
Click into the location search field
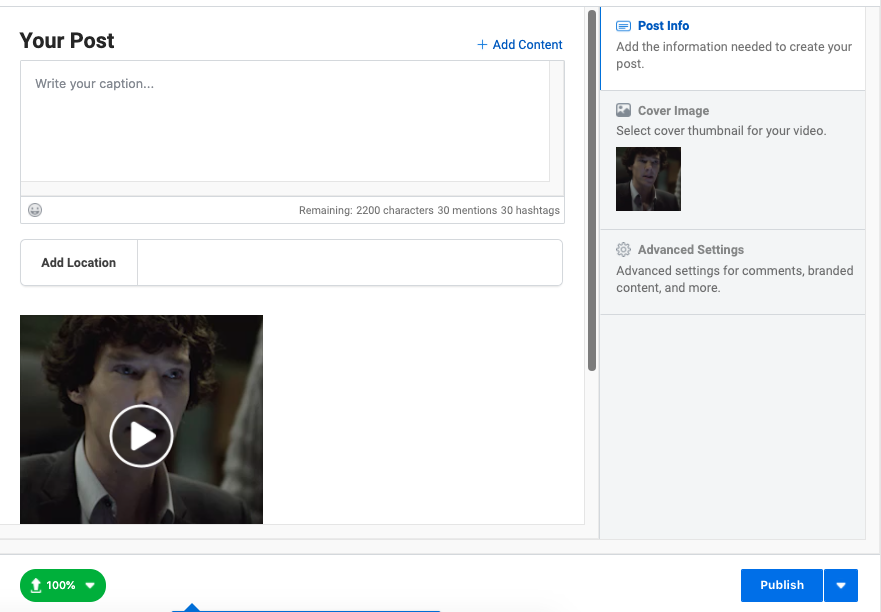pos(349,262)
